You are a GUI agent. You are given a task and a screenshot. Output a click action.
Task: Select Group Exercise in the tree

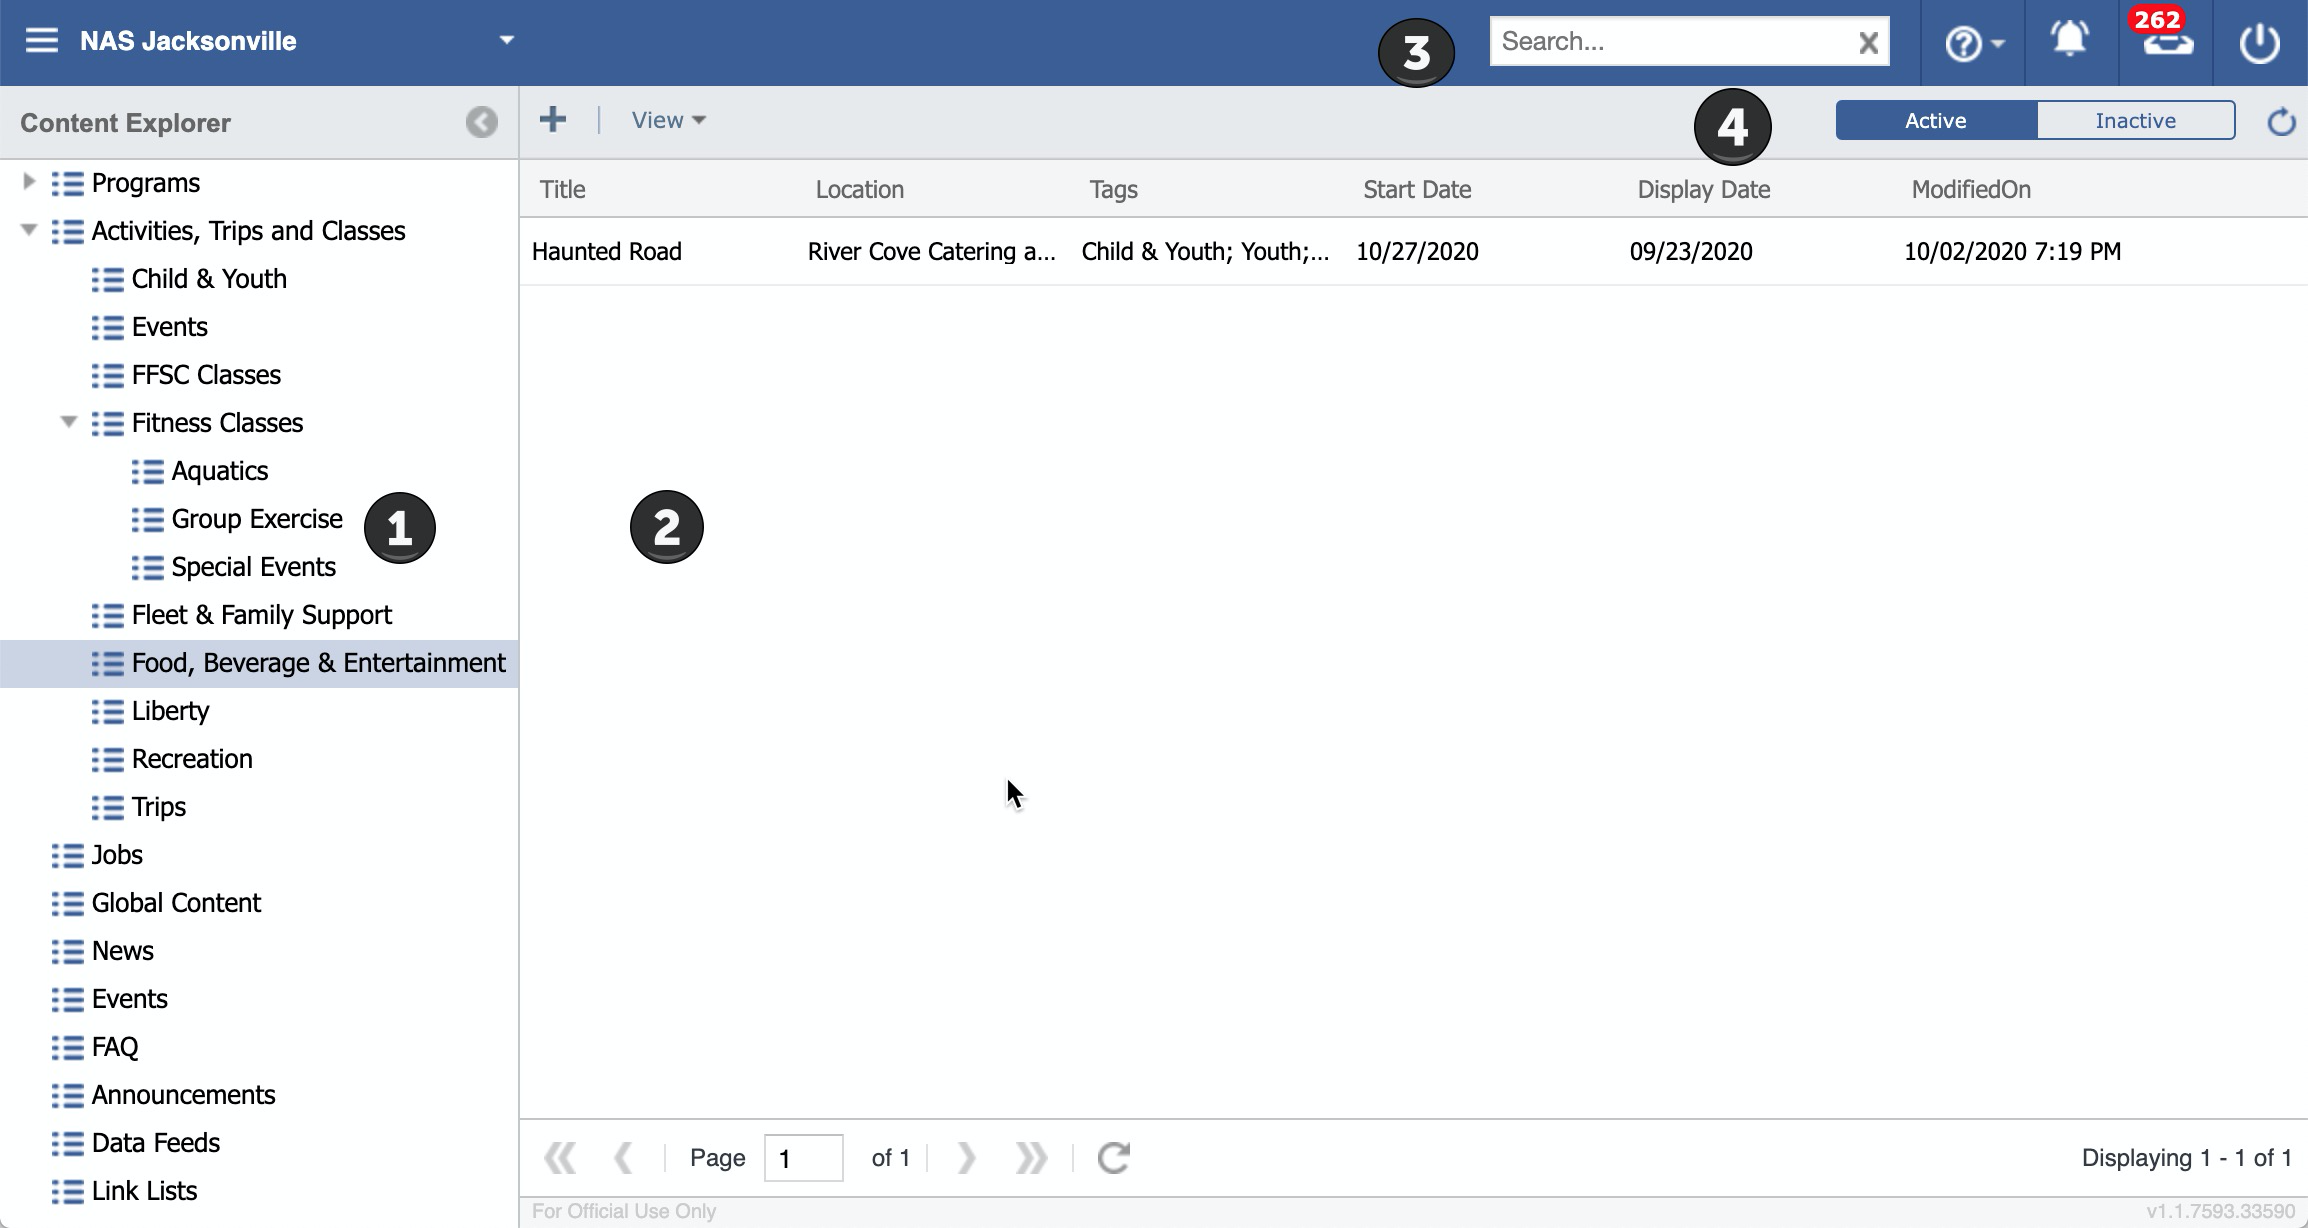(x=256, y=519)
